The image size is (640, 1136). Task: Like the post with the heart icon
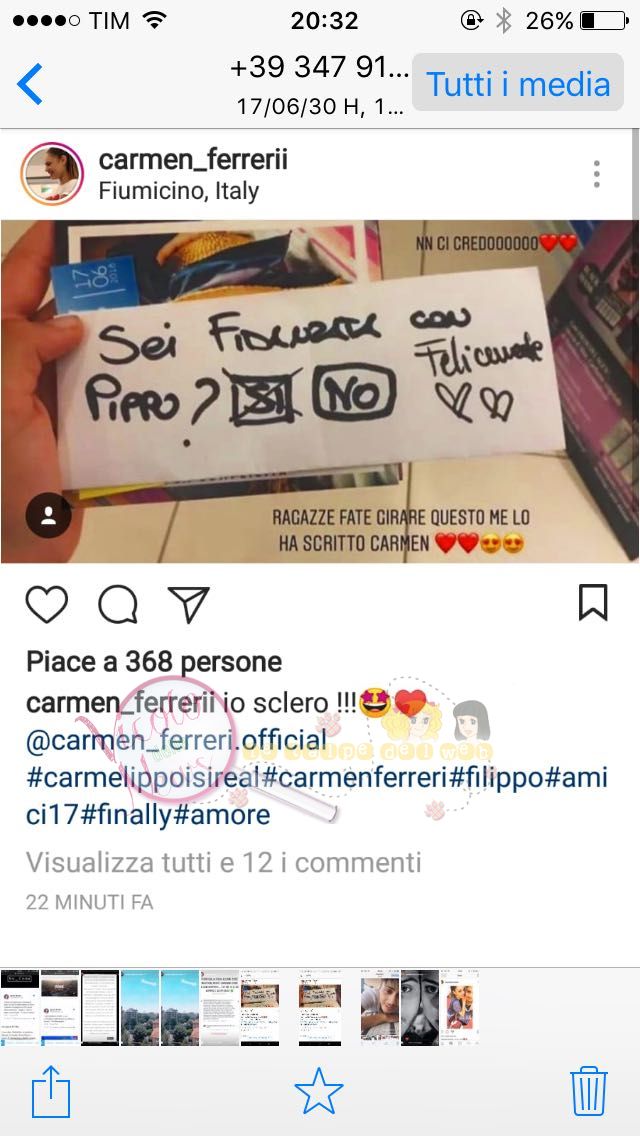[x=47, y=604]
